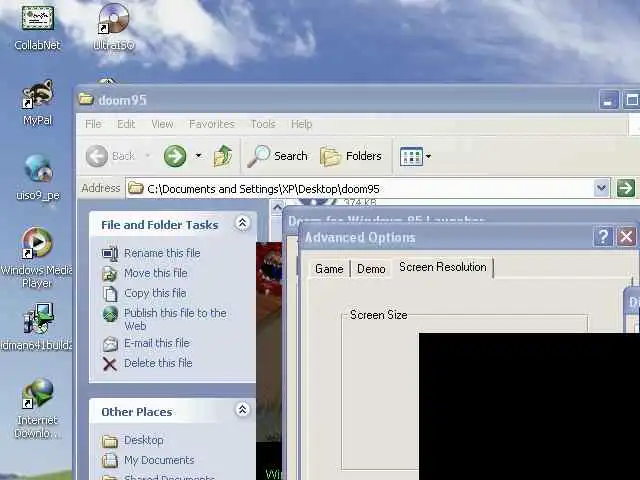Screen dimensions: 640x480
Task: Collapse the File and Folder Tasks panel
Action: 242,223
